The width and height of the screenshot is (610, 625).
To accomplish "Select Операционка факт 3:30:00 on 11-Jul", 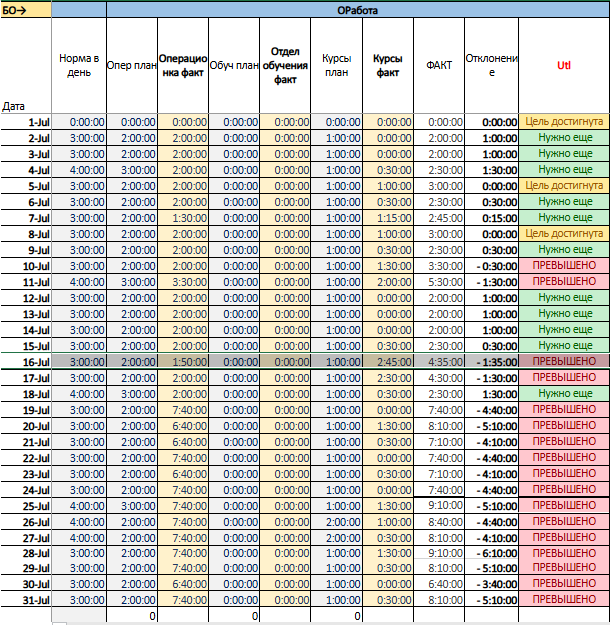I will (x=183, y=282).
